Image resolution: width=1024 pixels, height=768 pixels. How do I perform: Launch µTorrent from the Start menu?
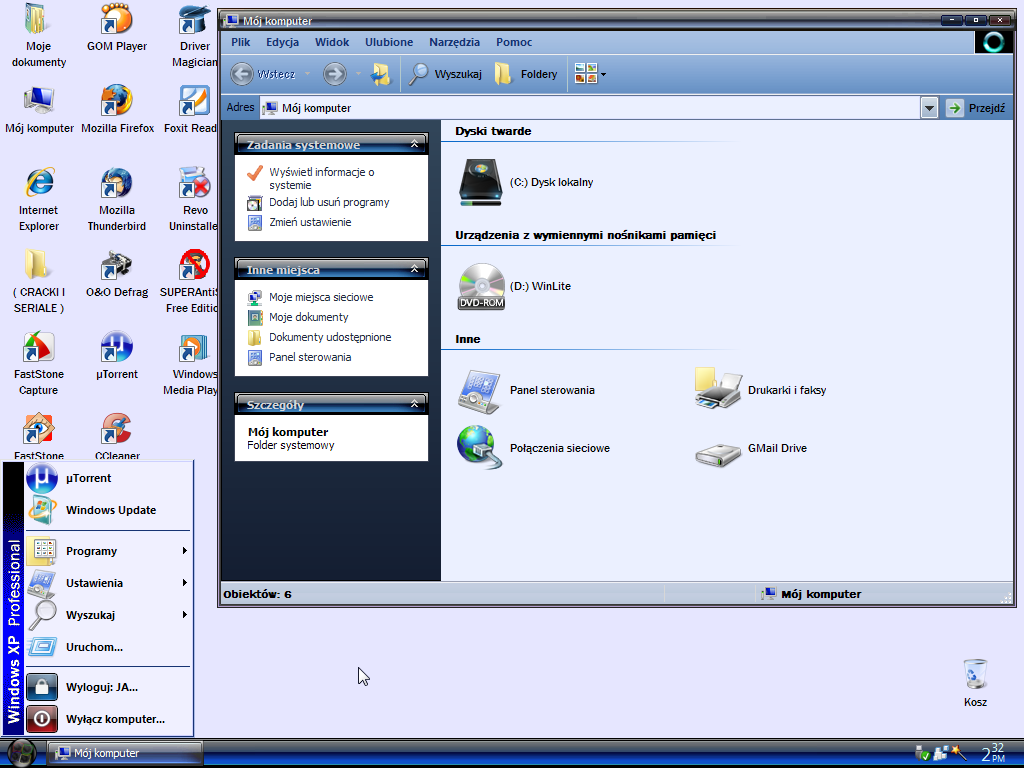coord(108,478)
